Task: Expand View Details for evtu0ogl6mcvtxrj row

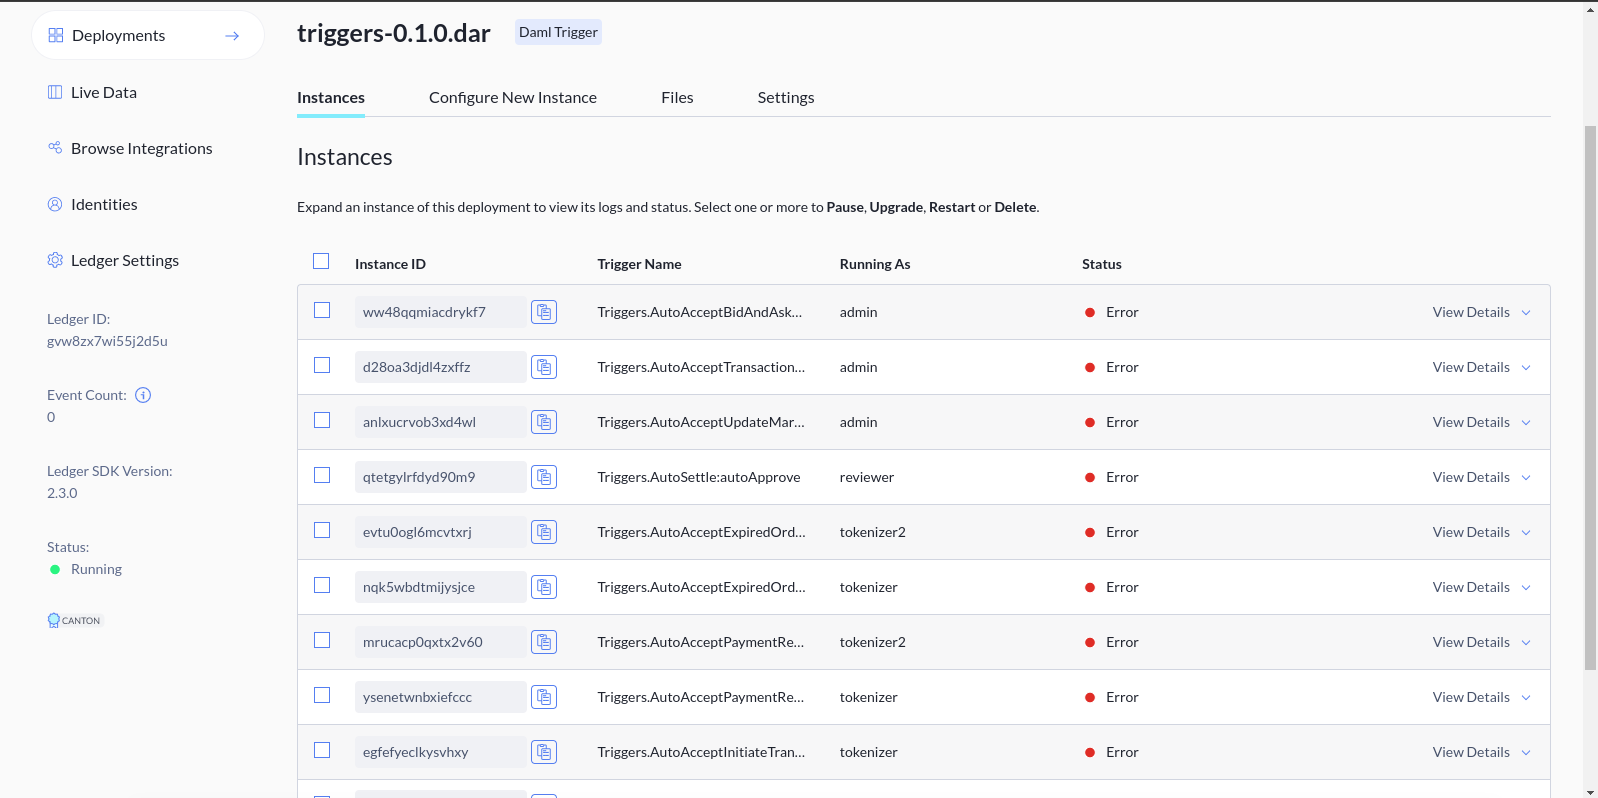Action: pyautogui.click(x=1481, y=532)
